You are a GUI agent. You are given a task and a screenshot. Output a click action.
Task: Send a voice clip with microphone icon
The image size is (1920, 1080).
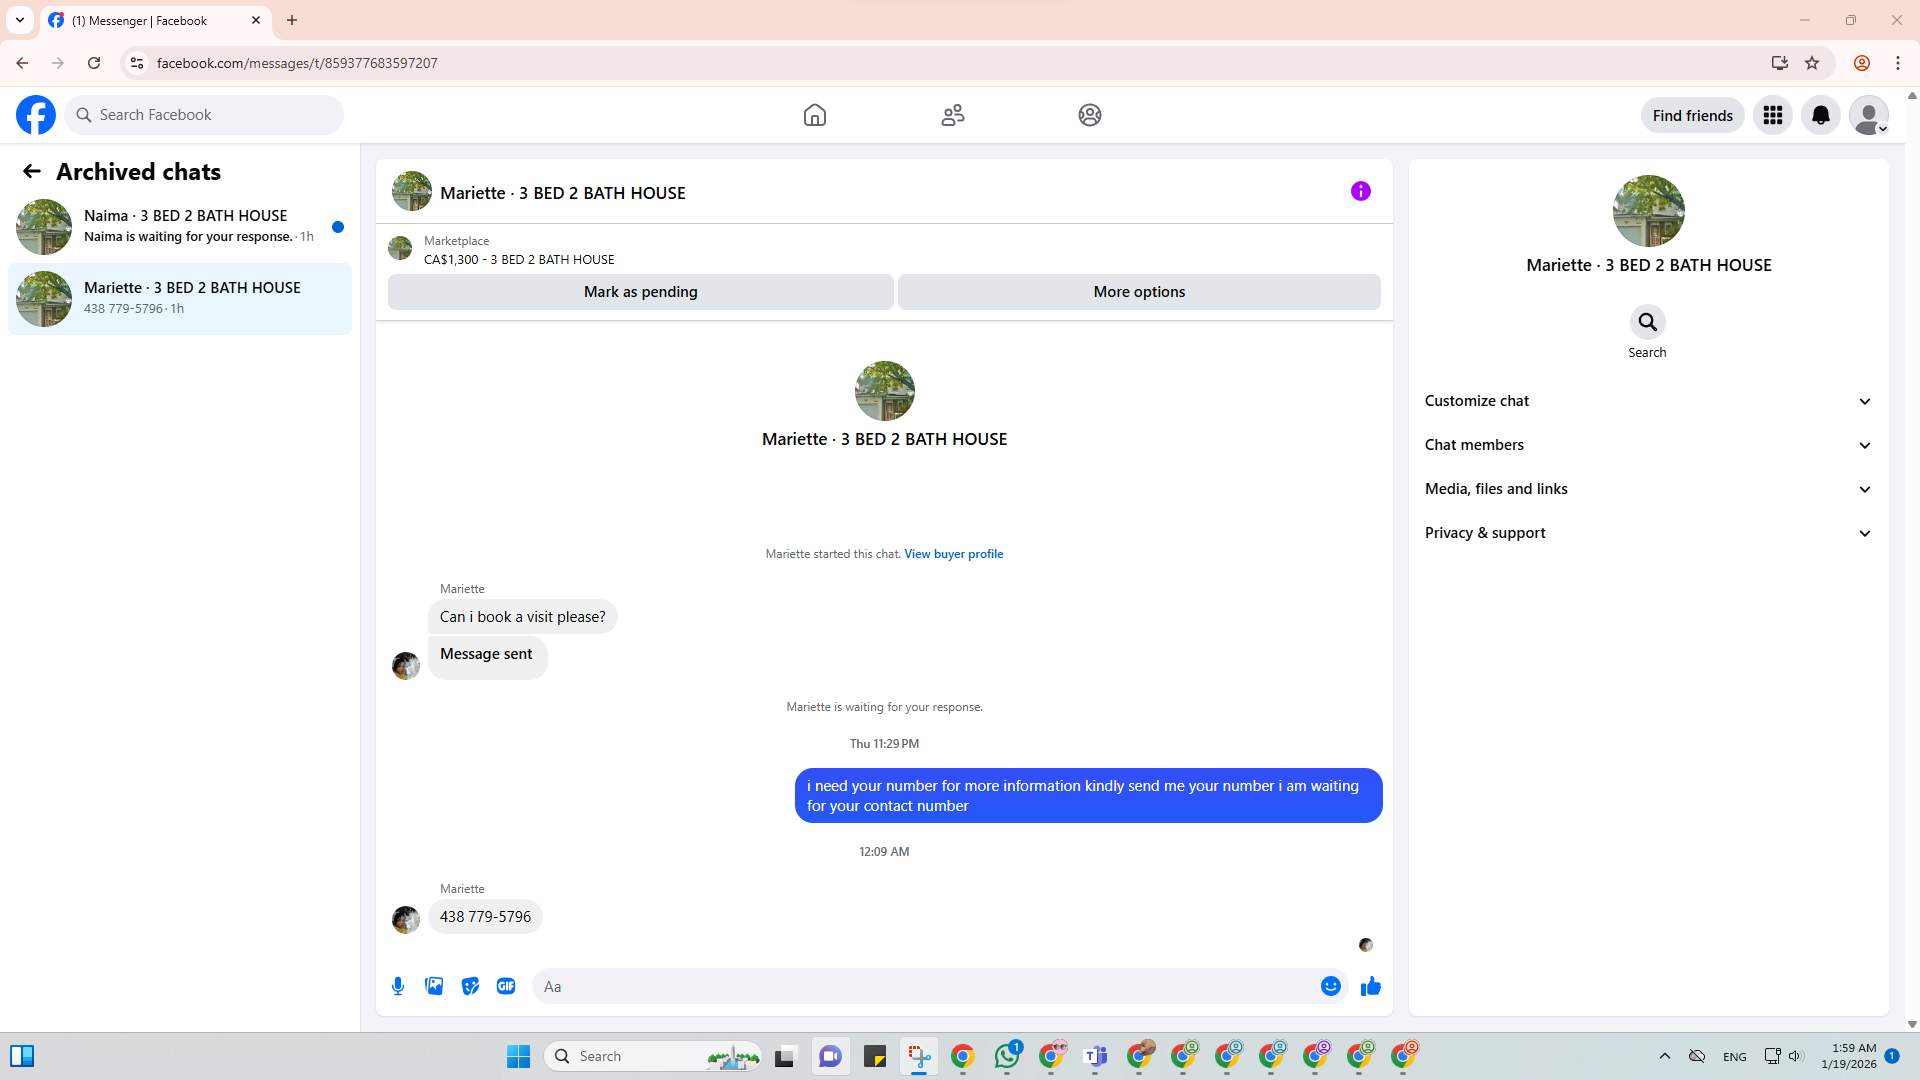[398, 986]
